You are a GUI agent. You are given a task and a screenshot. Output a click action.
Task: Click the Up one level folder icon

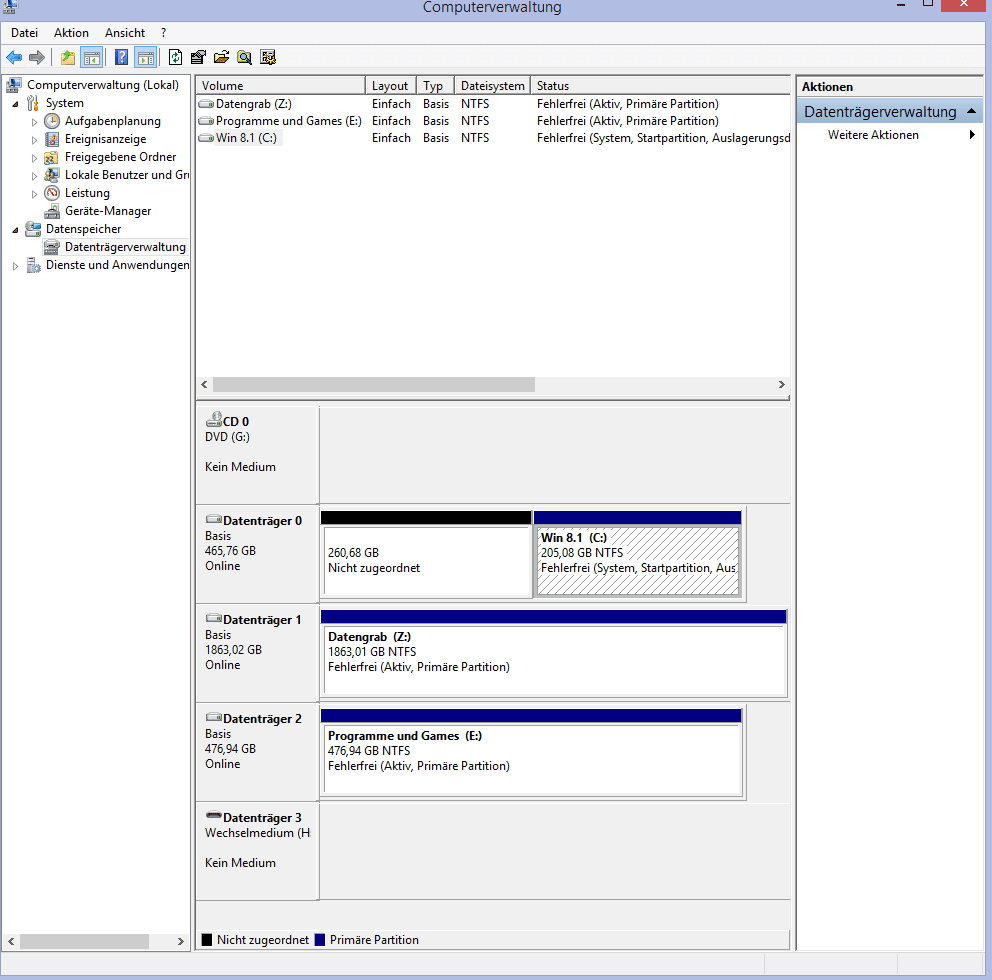[x=67, y=58]
